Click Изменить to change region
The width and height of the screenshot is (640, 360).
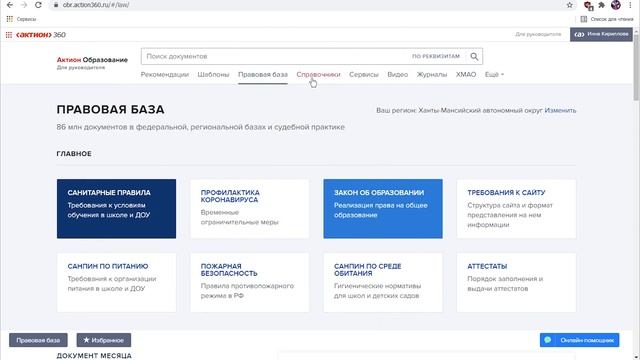pyautogui.click(x=560, y=110)
